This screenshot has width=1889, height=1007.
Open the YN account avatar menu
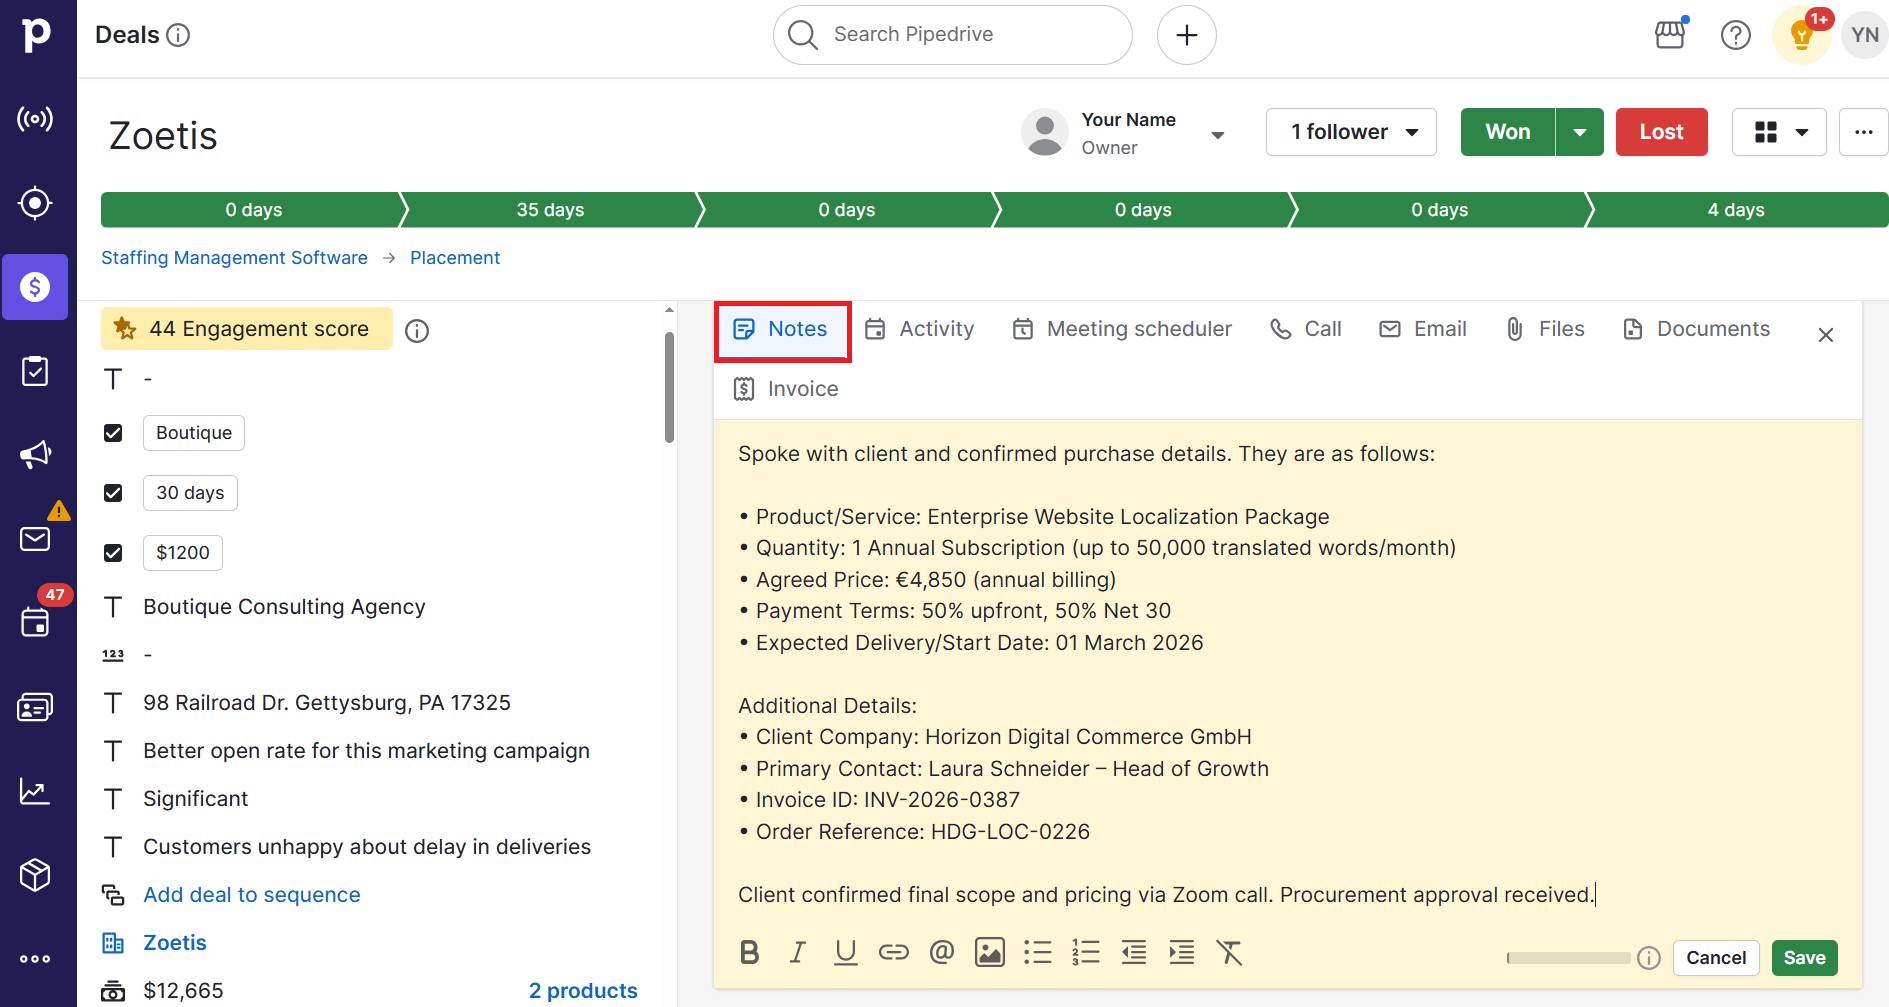pos(1865,35)
